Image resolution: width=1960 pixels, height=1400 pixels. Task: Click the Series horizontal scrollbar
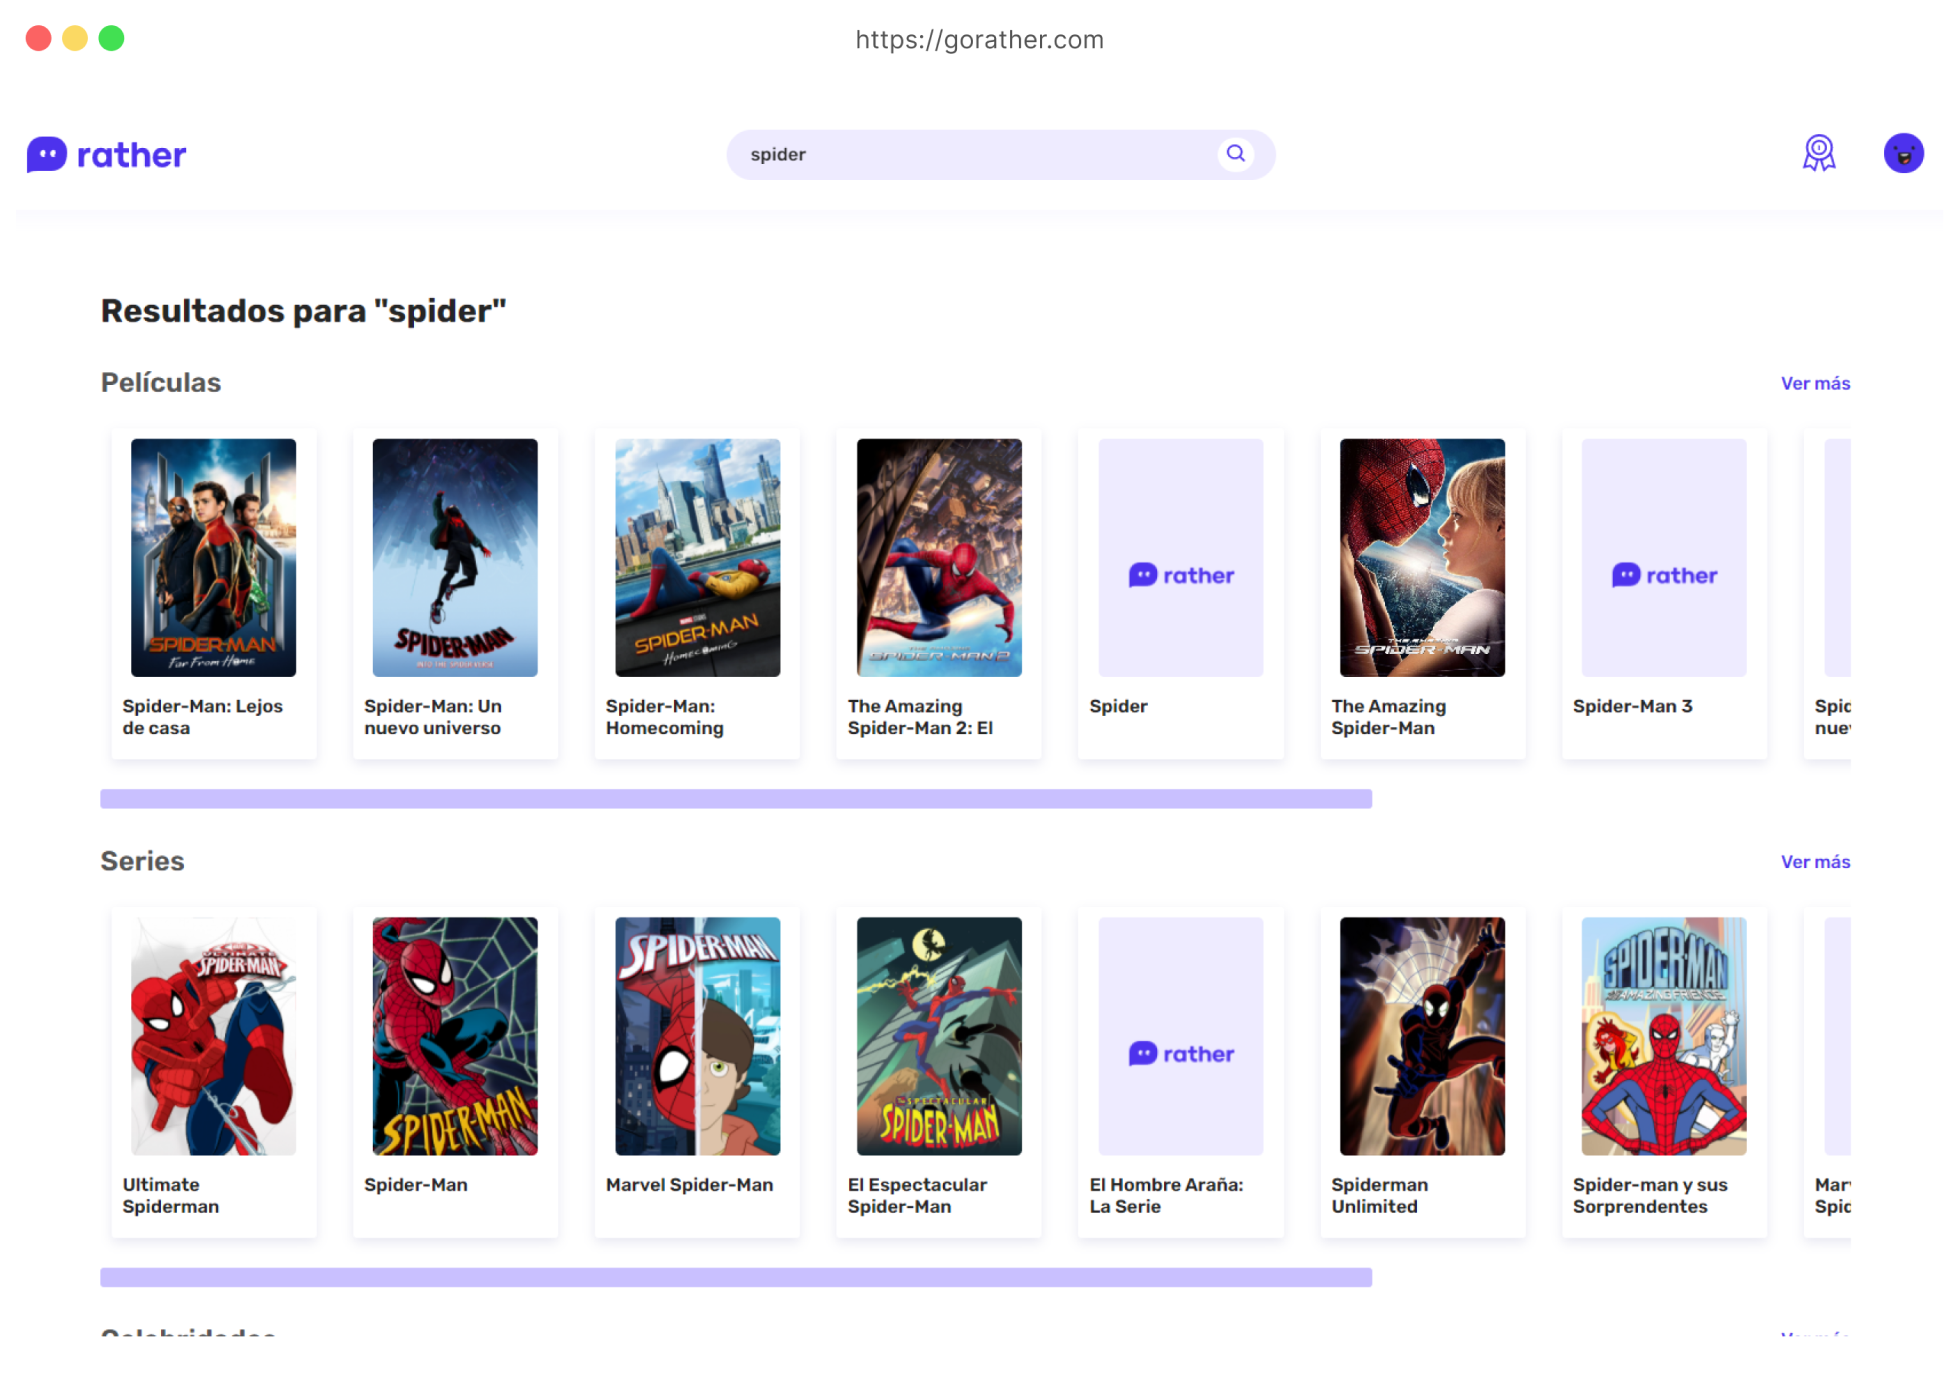click(736, 1277)
